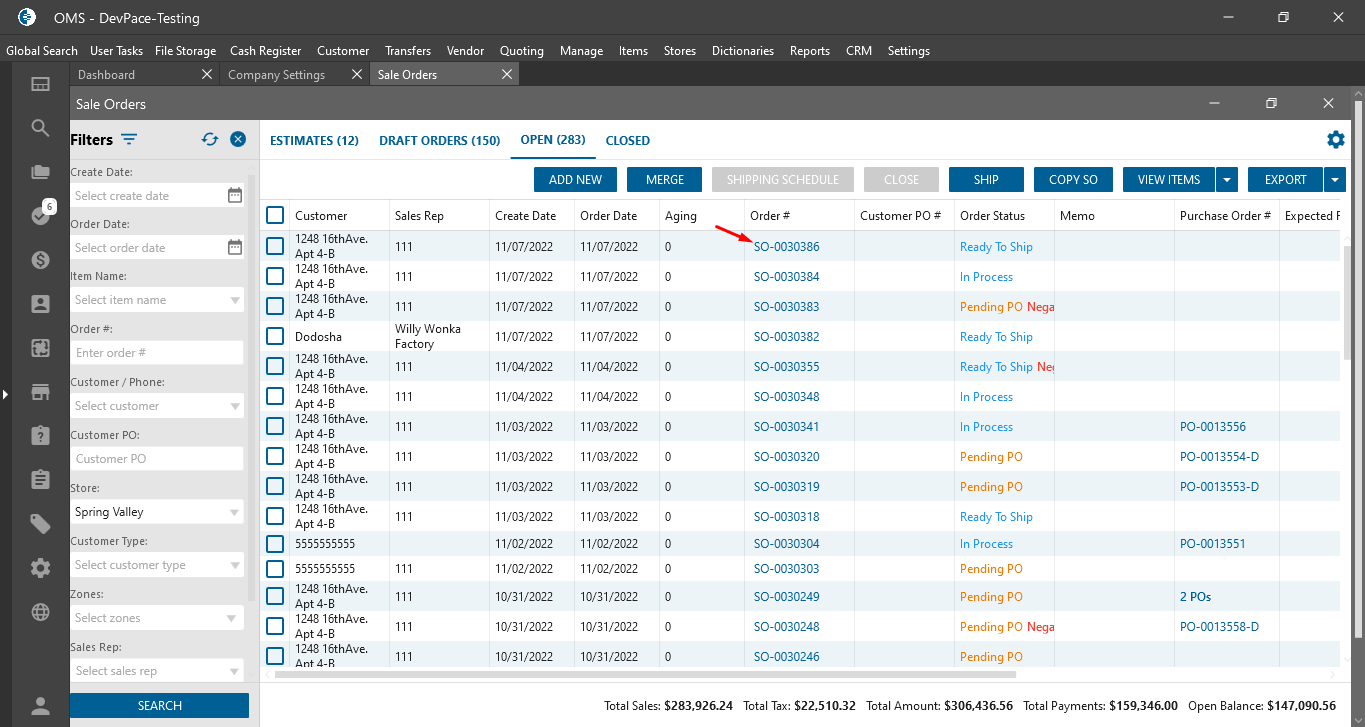1365x727 pixels.
Task: Open the Reports menu
Action: click(x=809, y=51)
